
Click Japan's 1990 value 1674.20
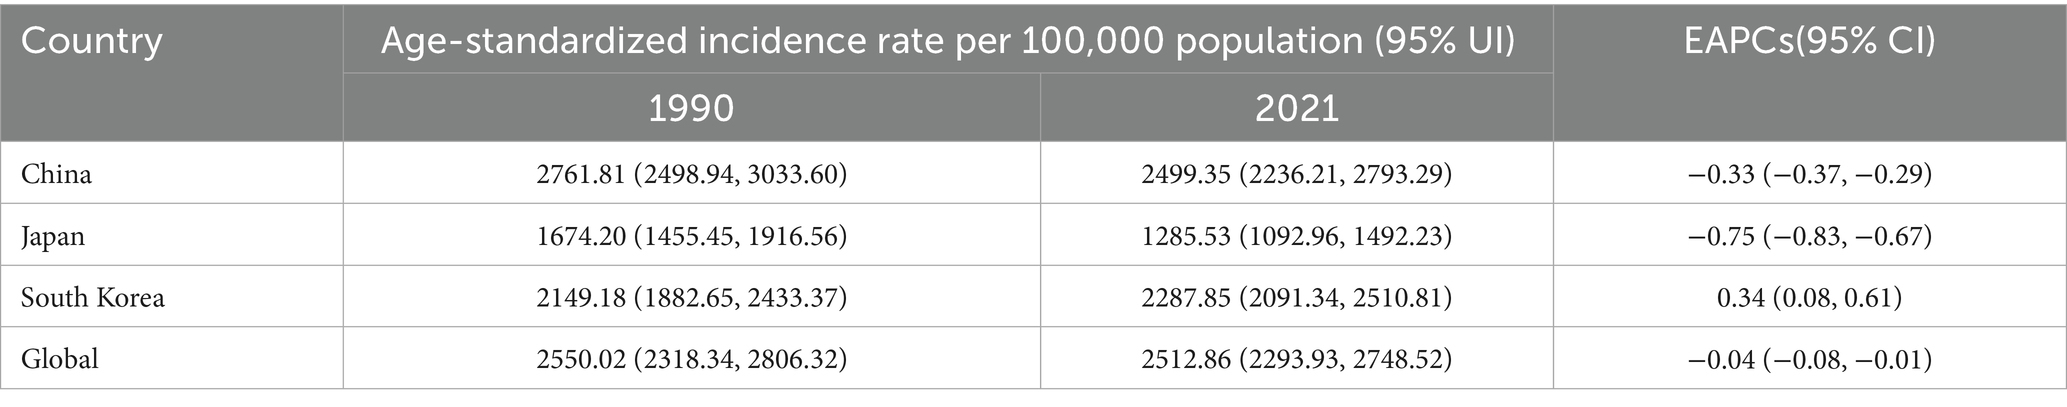click(584, 236)
